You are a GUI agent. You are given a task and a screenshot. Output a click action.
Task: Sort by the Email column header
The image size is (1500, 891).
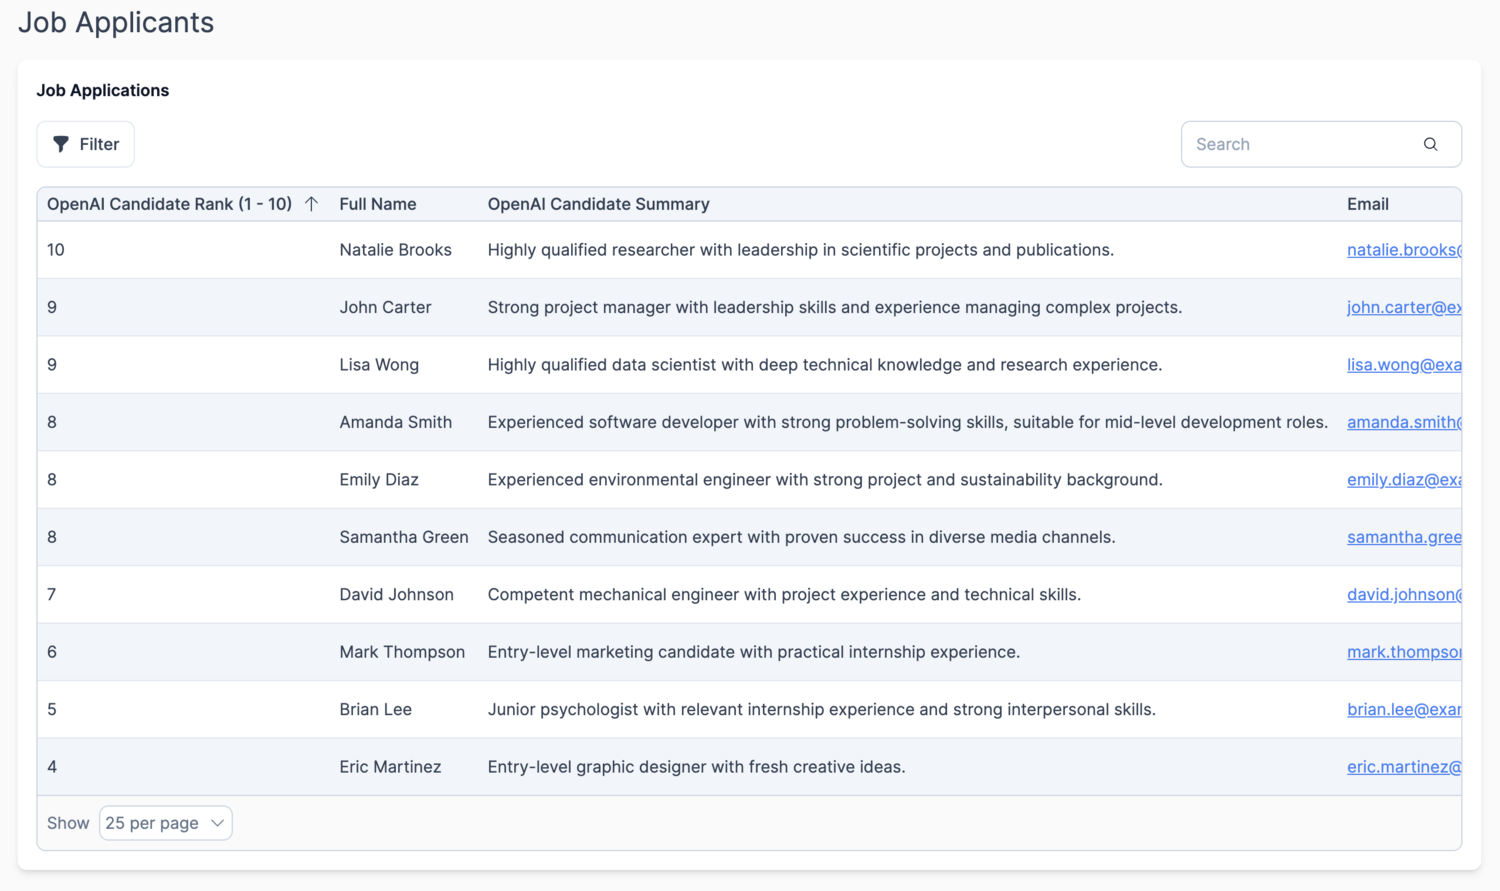pyautogui.click(x=1367, y=203)
